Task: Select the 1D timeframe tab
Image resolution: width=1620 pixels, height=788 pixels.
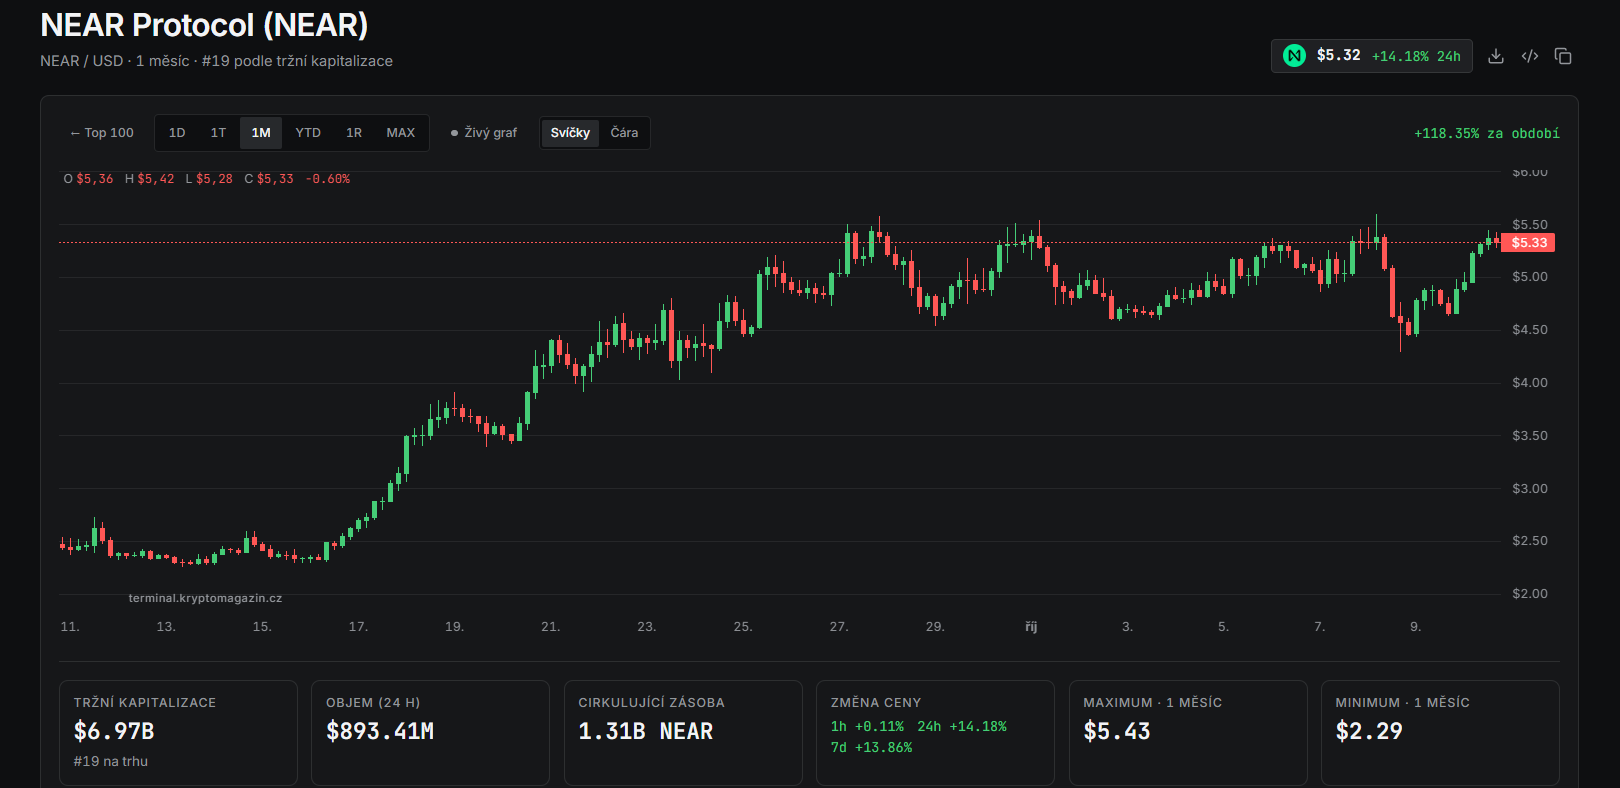Action: (177, 133)
